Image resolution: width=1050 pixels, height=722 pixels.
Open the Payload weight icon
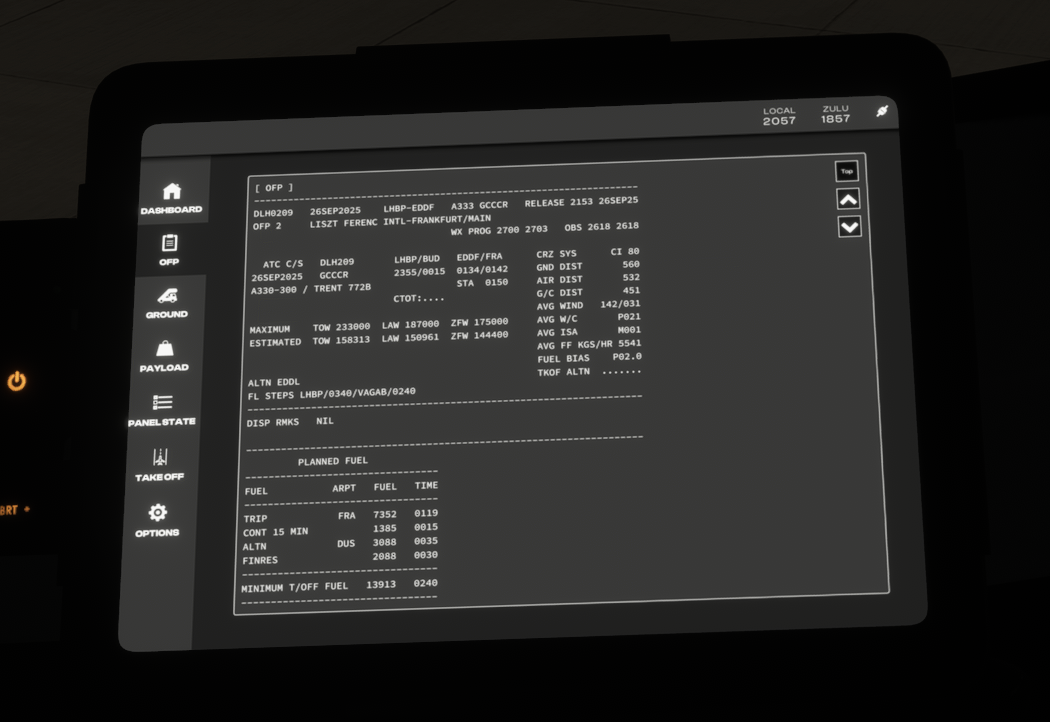point(165,349)
